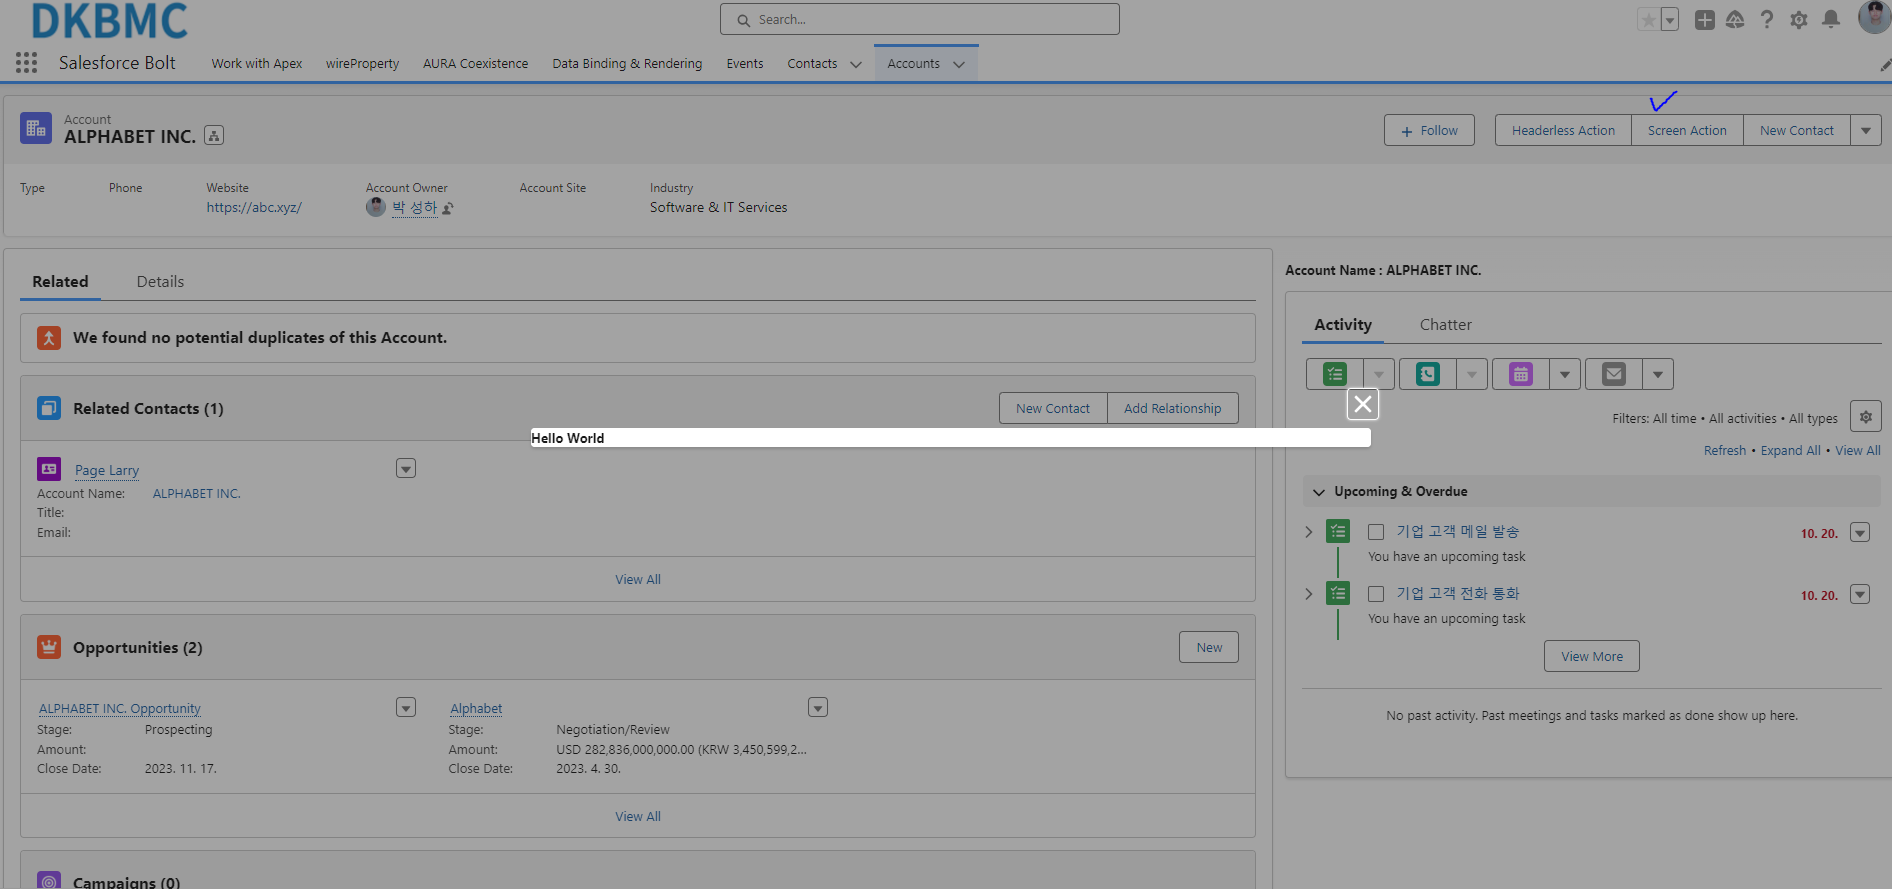Open ALPHABET INC. Opportunity row actions dropdown
Image resolution: width=1892 pixels, height=889 pixels.
406,707
